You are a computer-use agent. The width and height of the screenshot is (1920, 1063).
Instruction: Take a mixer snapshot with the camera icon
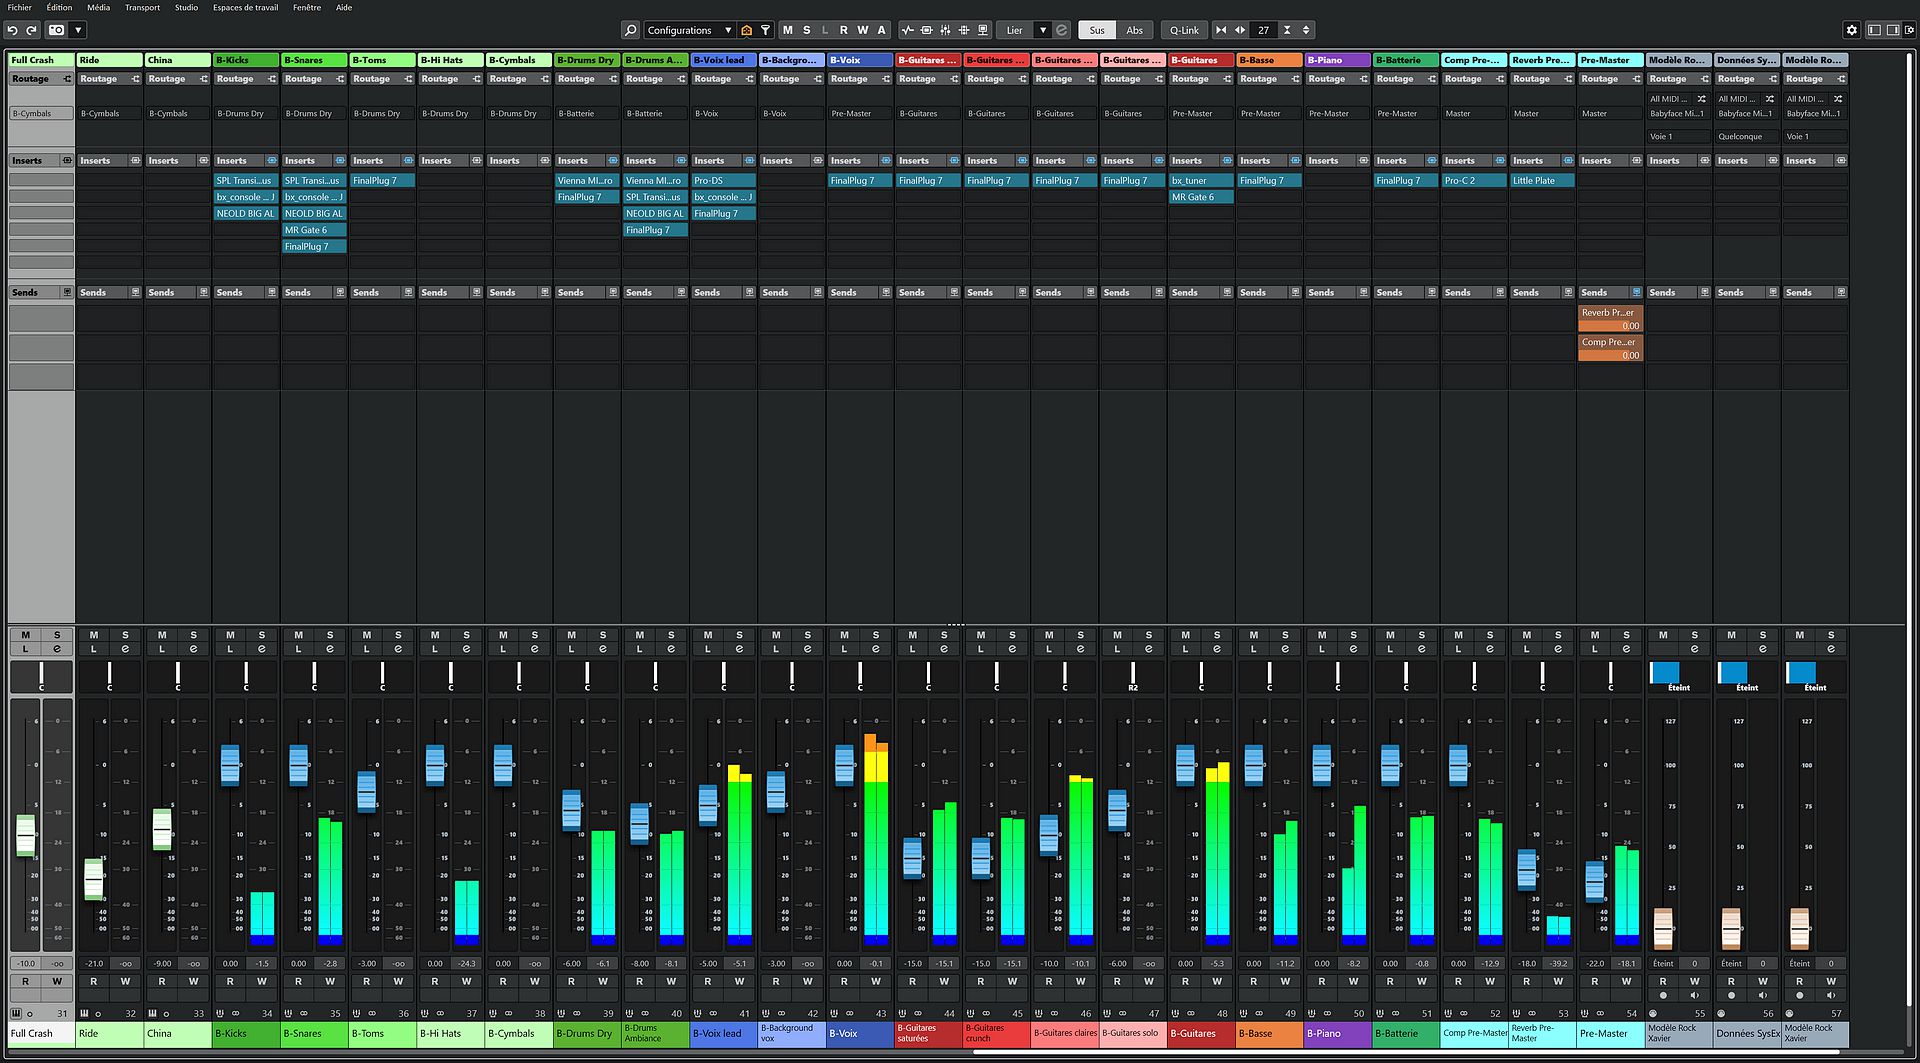[57, 30]
